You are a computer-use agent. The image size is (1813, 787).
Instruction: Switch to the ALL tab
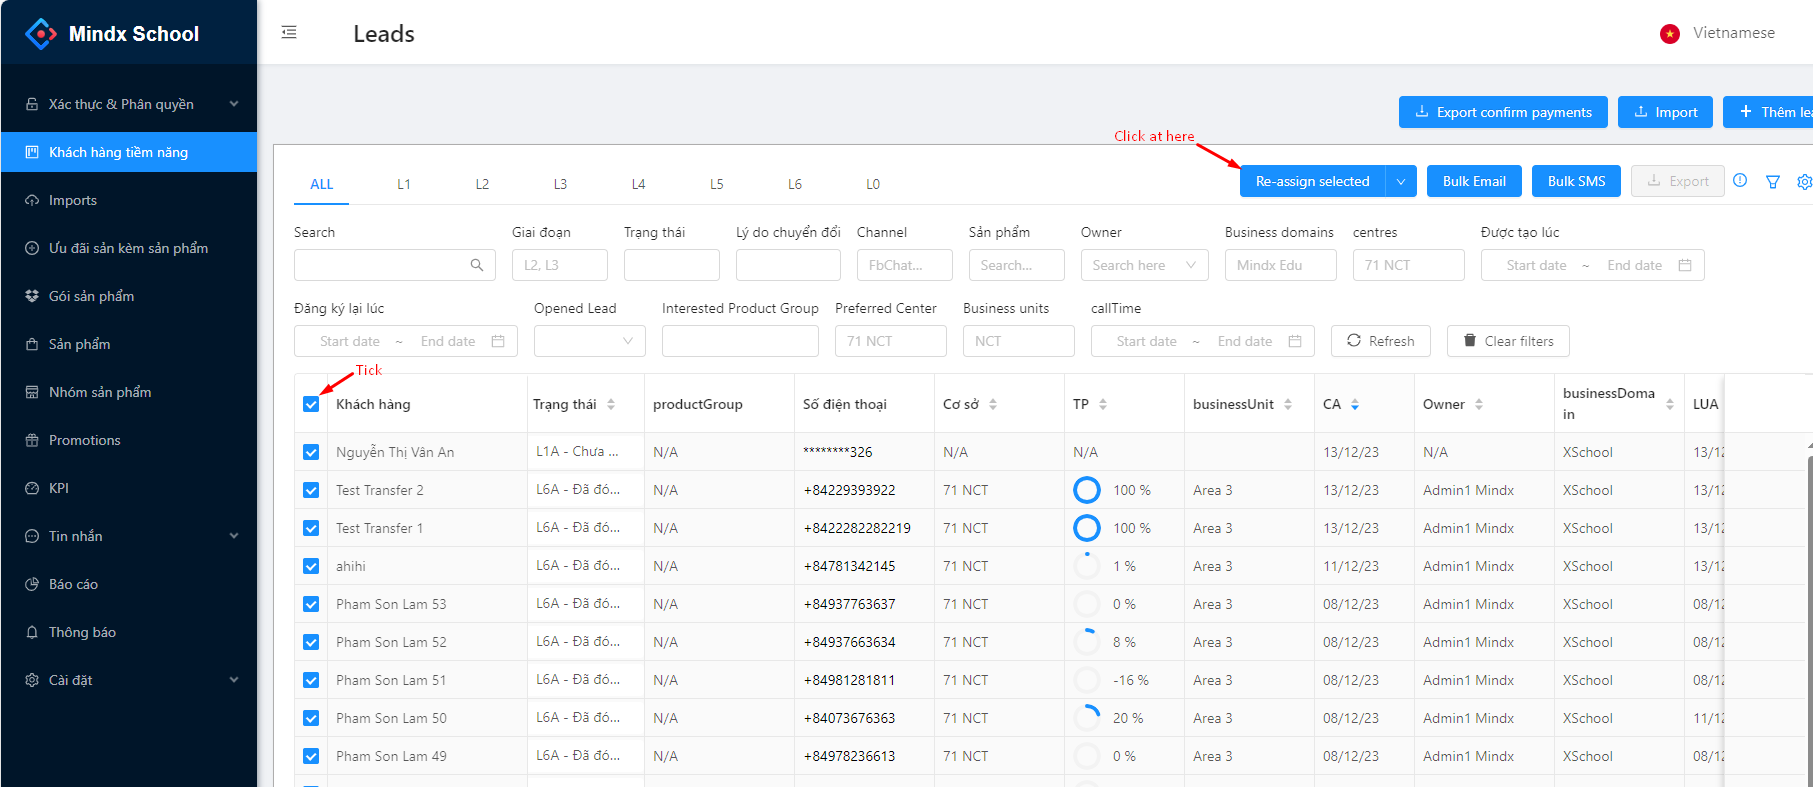tap(322, 184)
